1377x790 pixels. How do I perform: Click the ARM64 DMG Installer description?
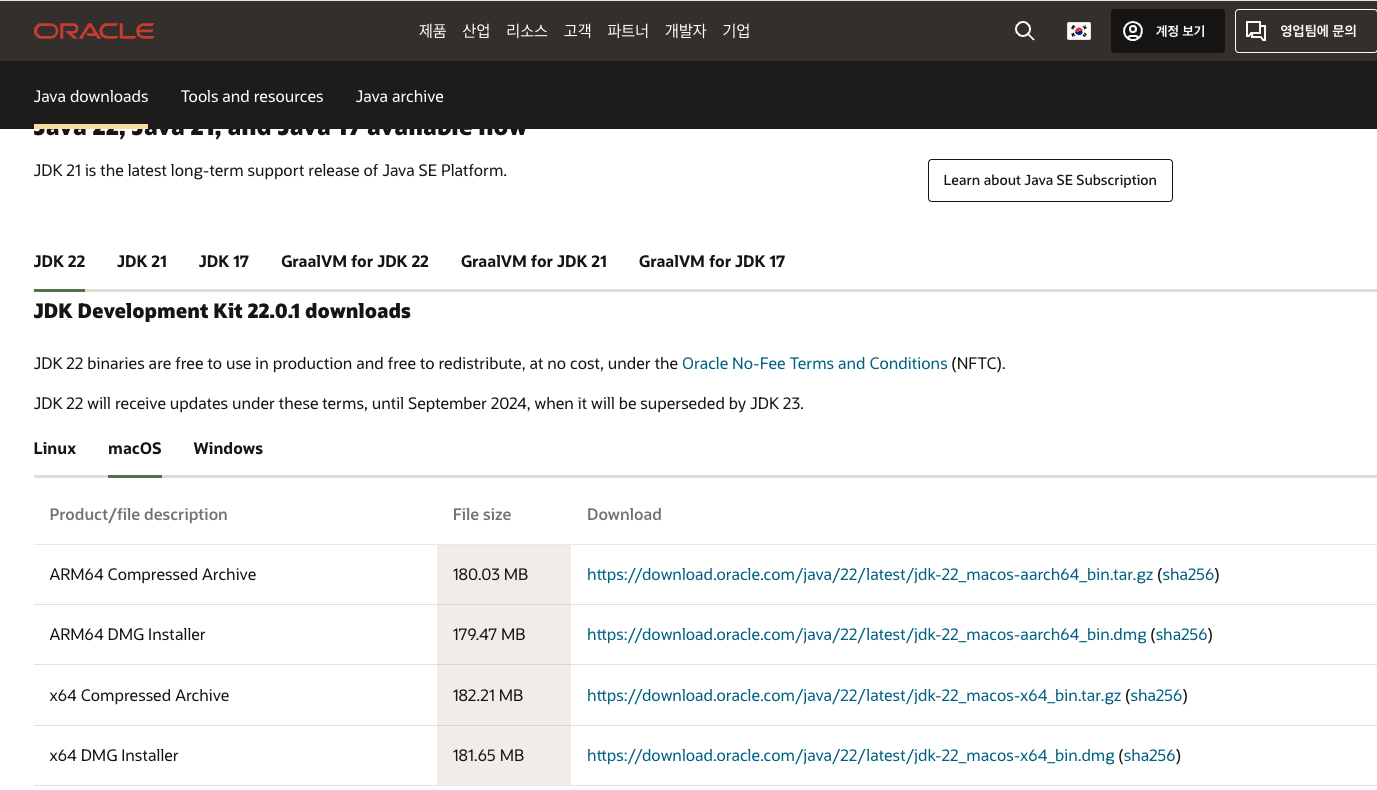tap(128, 634)
